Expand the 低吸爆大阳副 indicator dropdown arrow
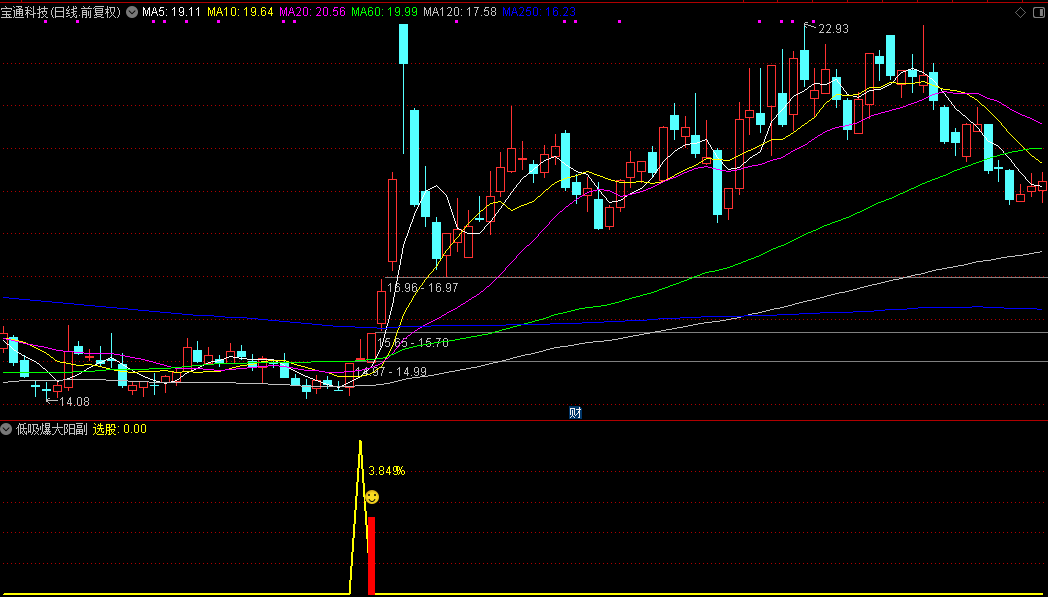 coord(7,429)
